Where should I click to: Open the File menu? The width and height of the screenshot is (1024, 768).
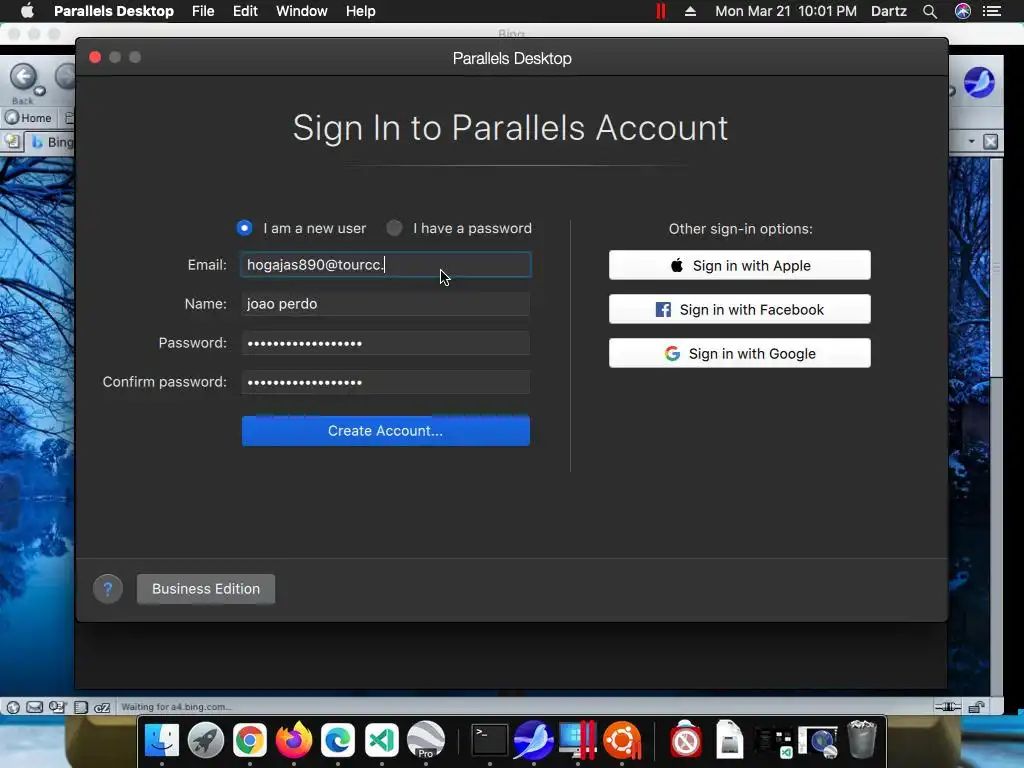click(203, 11)
